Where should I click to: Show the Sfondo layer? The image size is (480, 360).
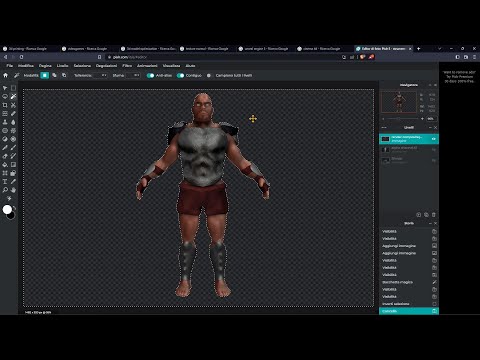pos(434,161)
